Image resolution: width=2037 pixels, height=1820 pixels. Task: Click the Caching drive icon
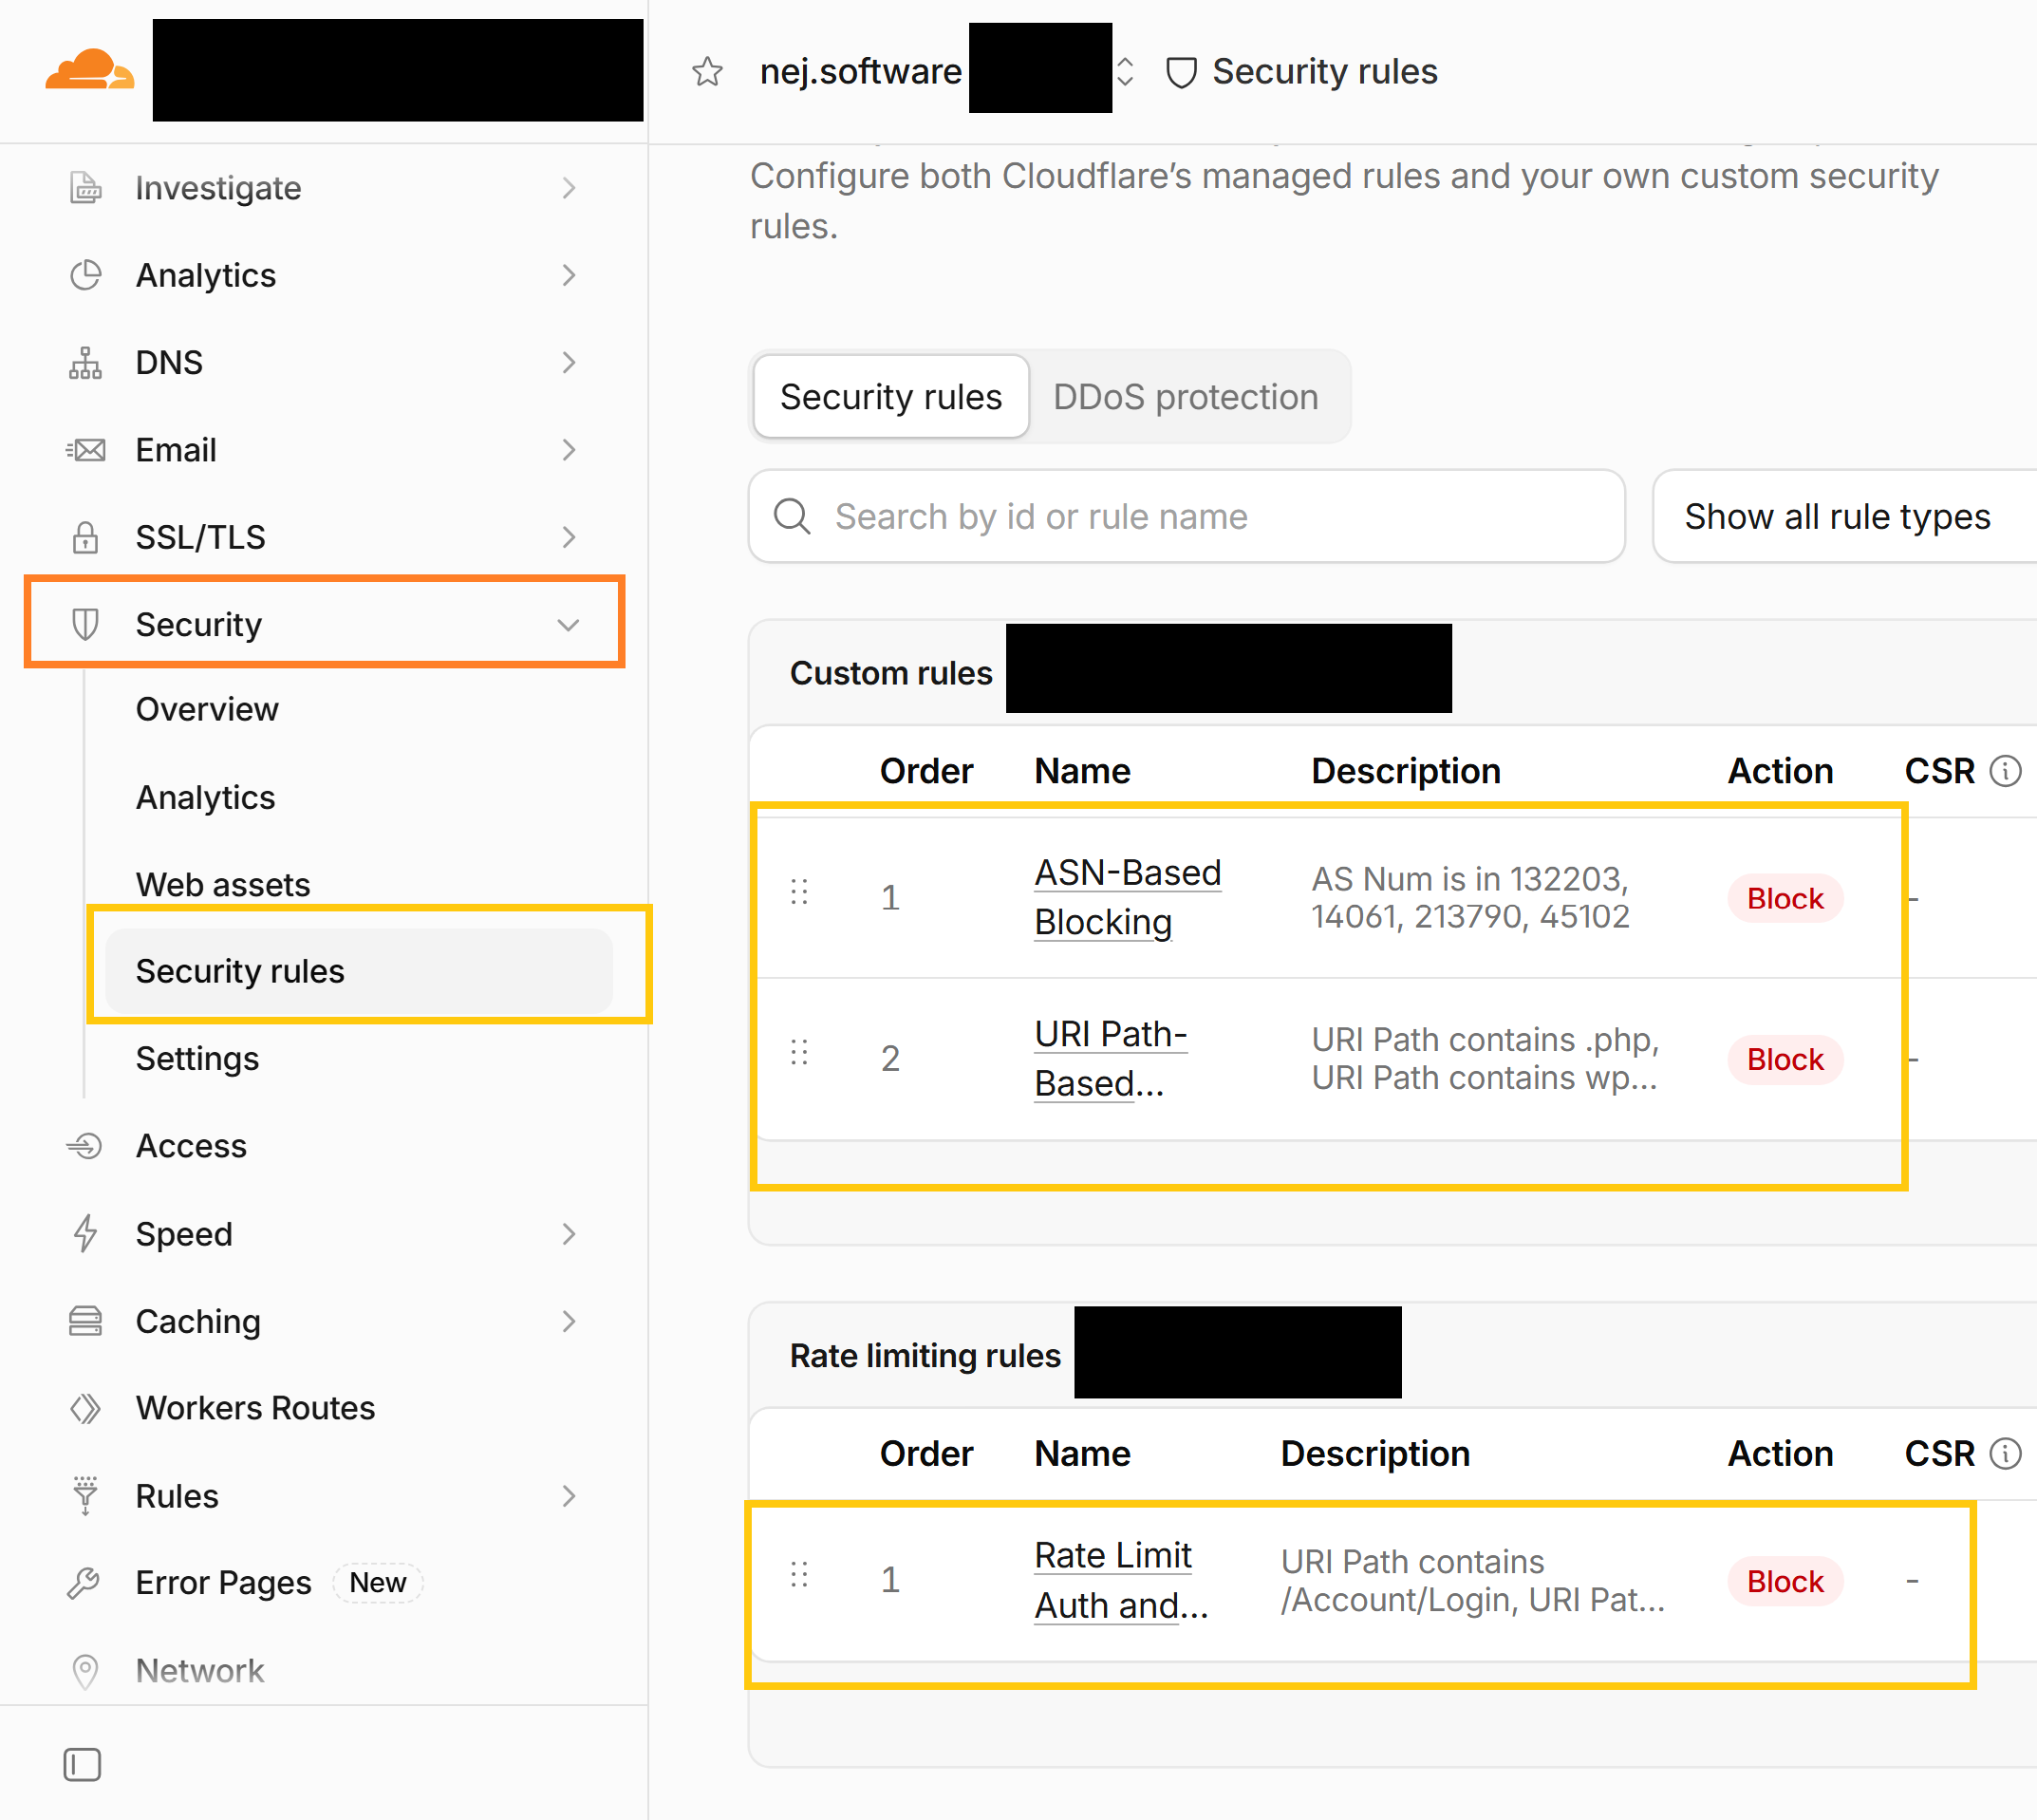(86, 1321)
